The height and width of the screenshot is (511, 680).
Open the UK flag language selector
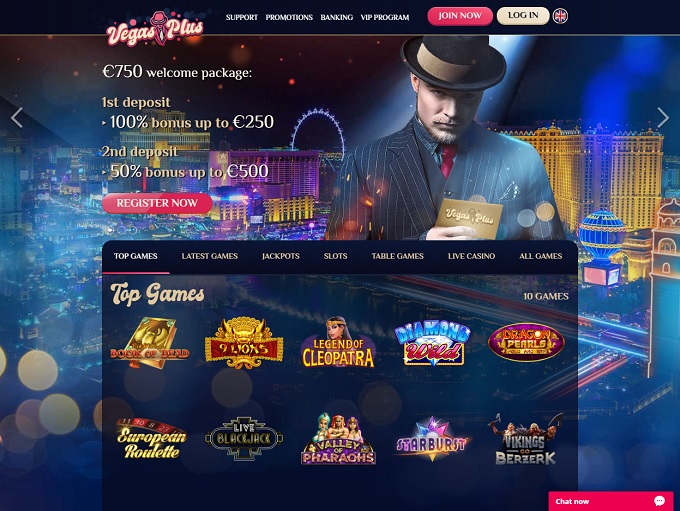560,16
